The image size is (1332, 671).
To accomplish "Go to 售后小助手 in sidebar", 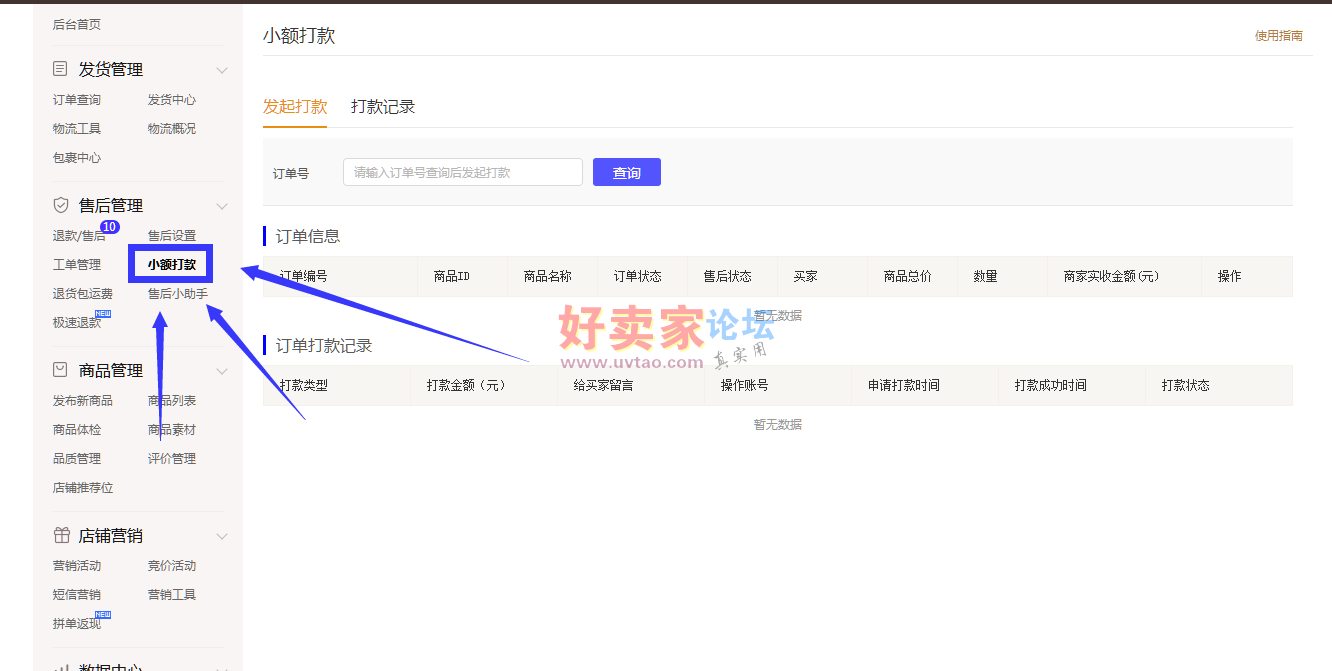I will pos(178,294).
